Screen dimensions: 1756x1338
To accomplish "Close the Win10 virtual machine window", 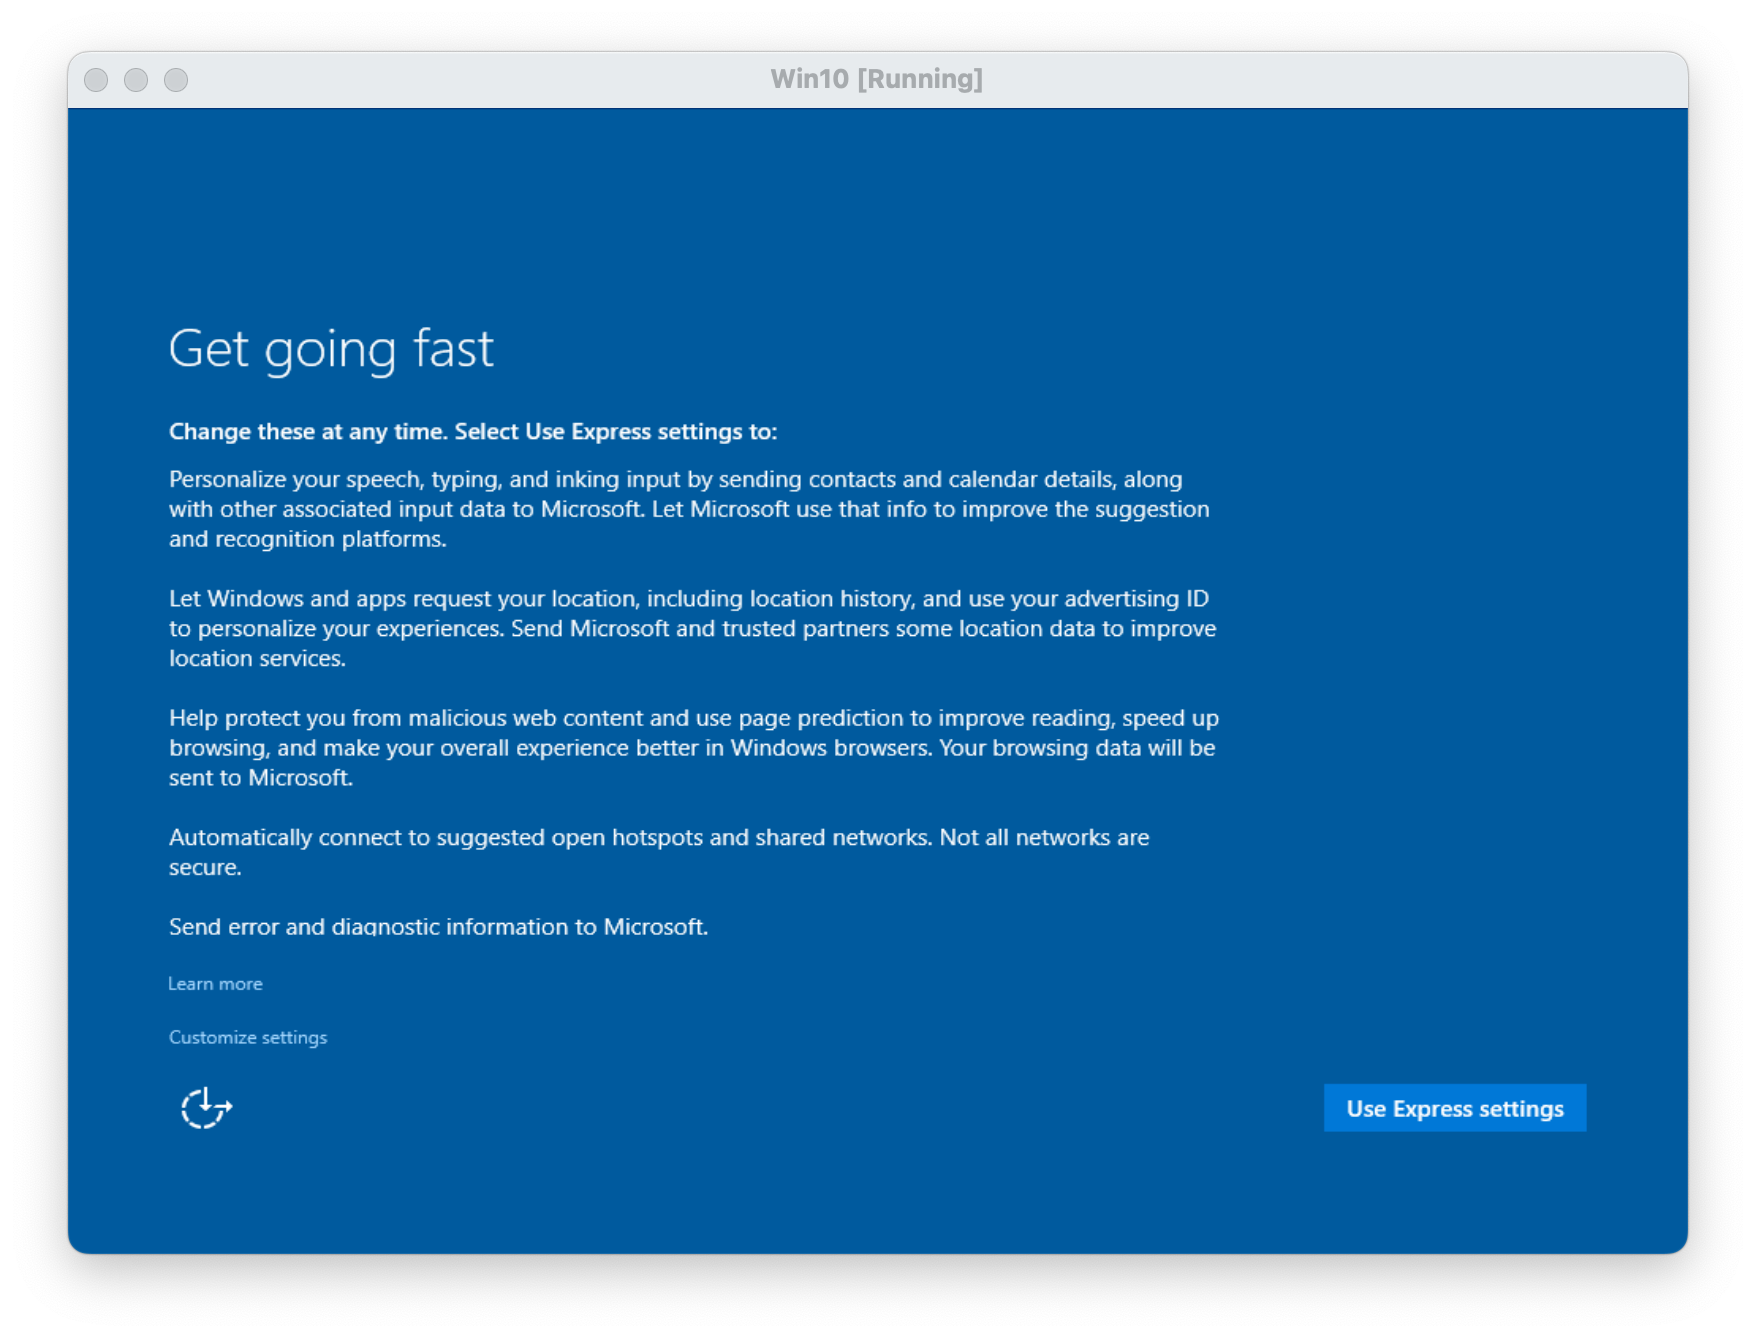I will click(96, 80).
